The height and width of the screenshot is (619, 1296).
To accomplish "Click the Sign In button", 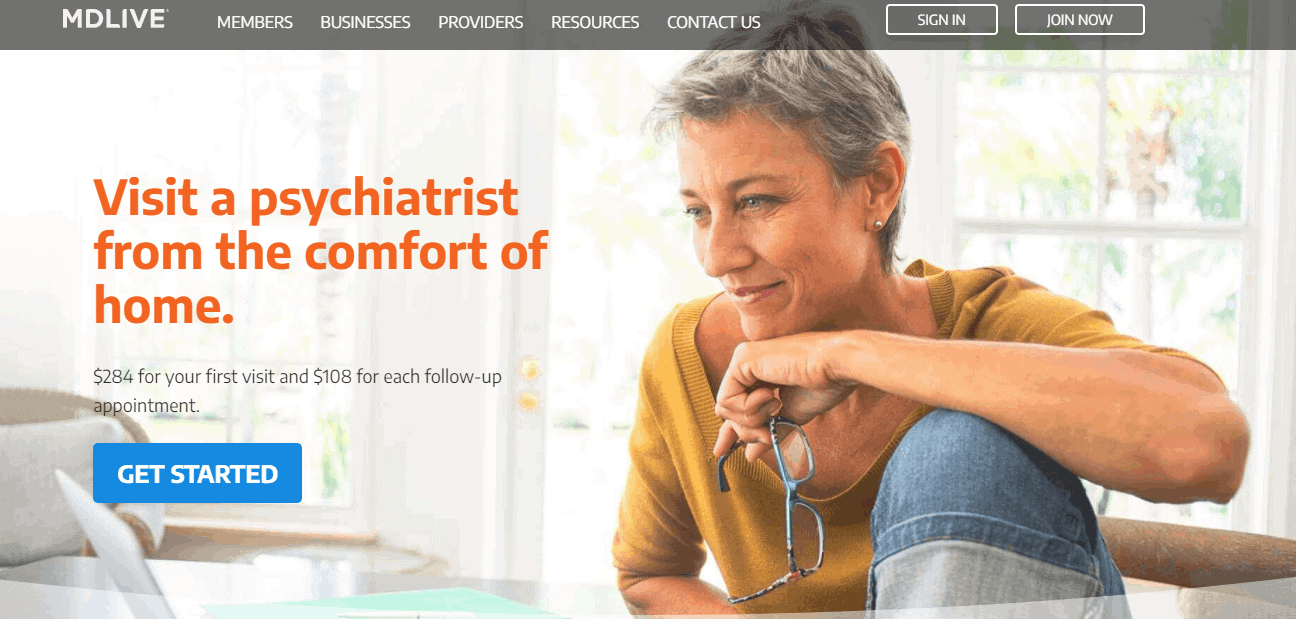I will point(941,20).
